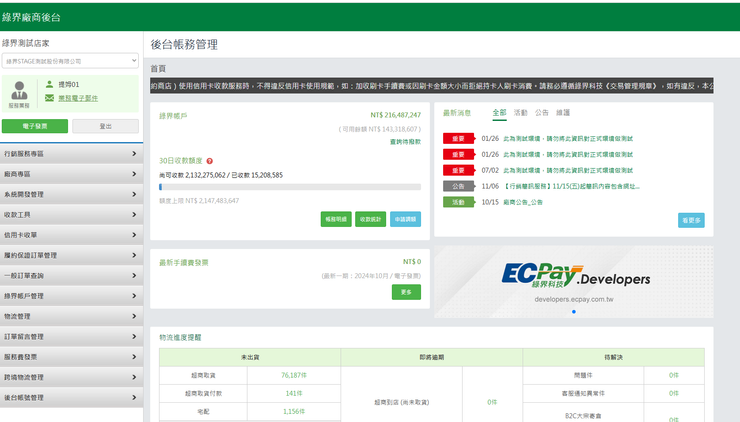This screenshot has width=740, height=422.
Task: Click the green user icon beside 提姆01
Action: (x=49, y=84)
